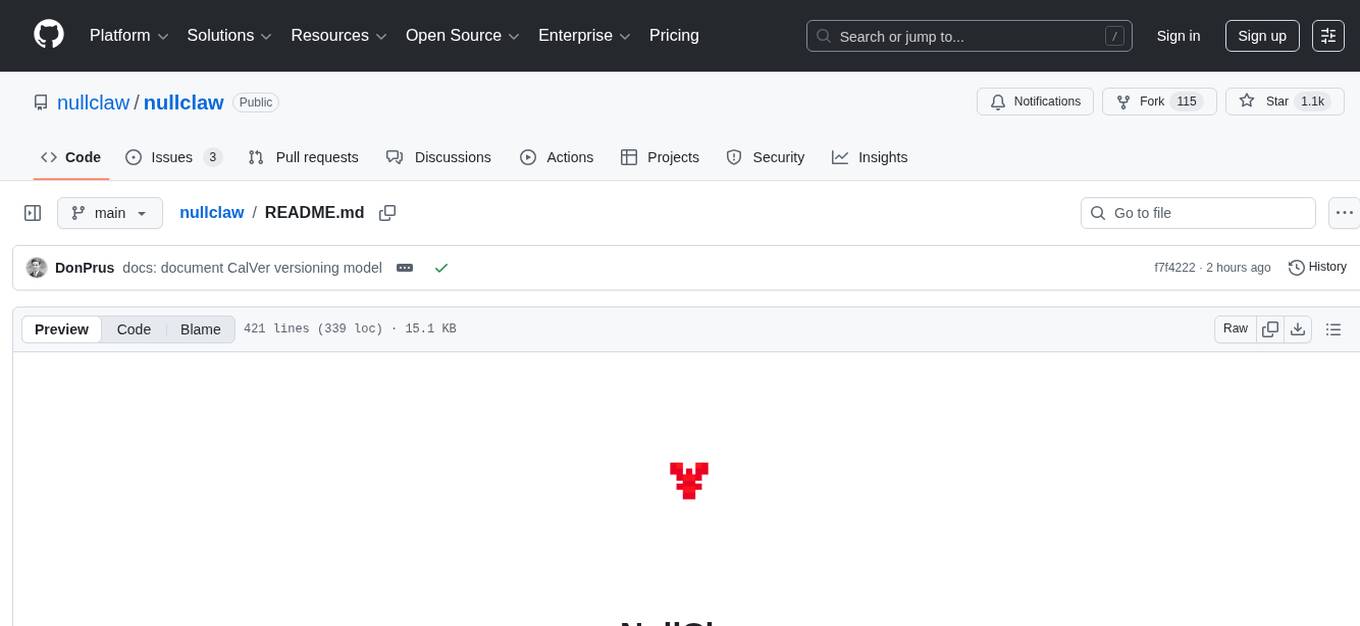
Task: Go to GitHub home via the logo
Action: [48, 35]
